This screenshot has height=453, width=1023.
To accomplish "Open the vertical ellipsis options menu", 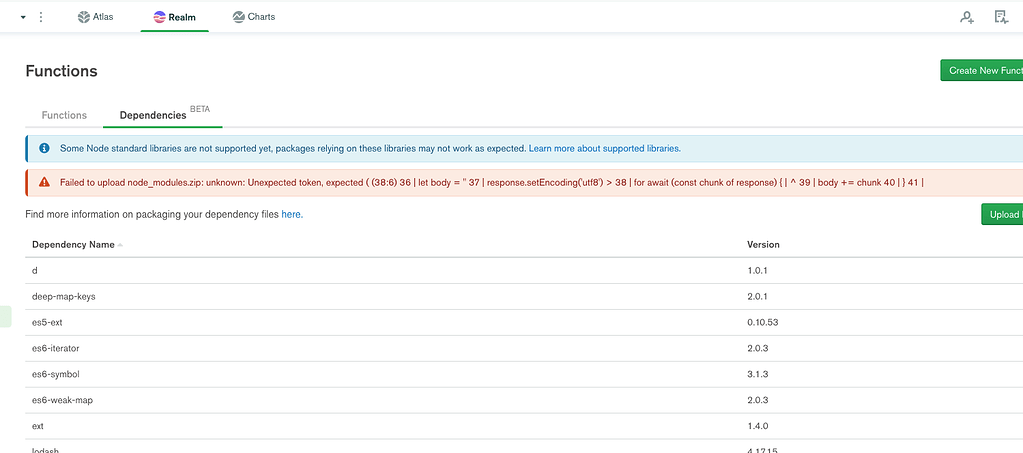I will (x=41, y=17).
